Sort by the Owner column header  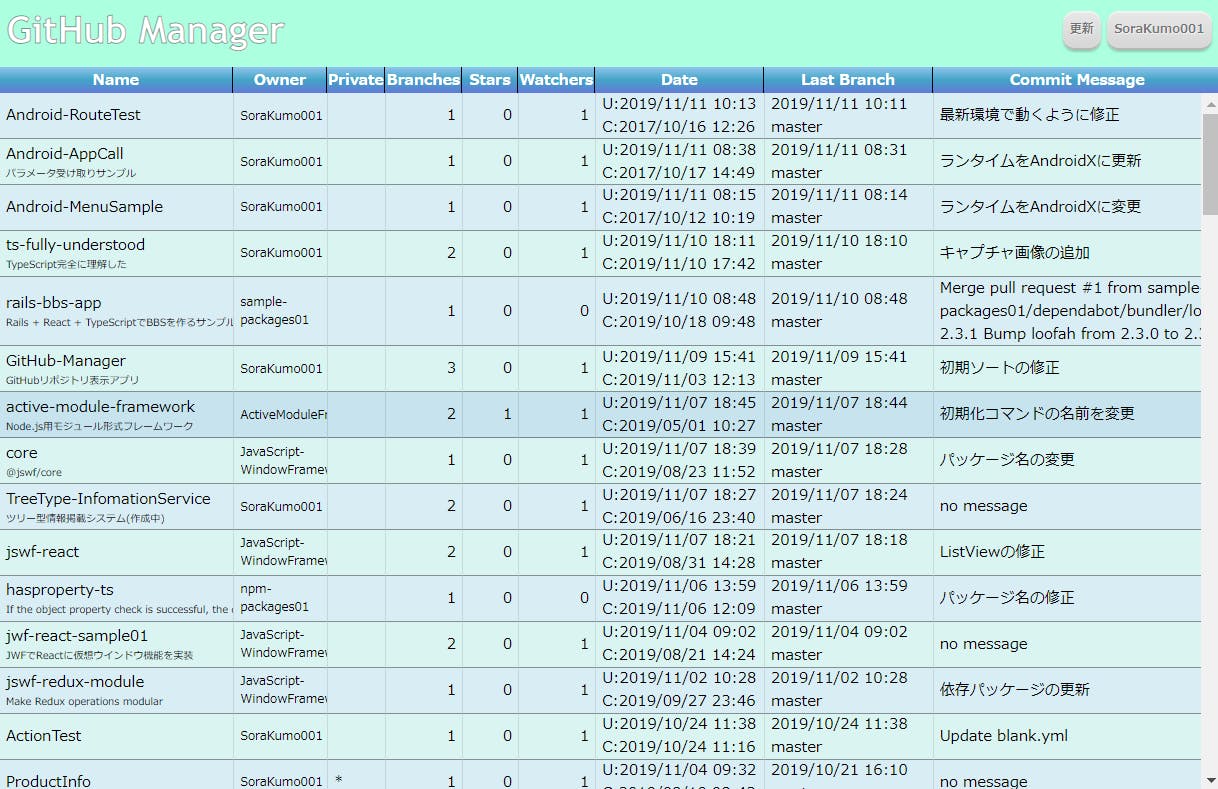pos(280,80)
